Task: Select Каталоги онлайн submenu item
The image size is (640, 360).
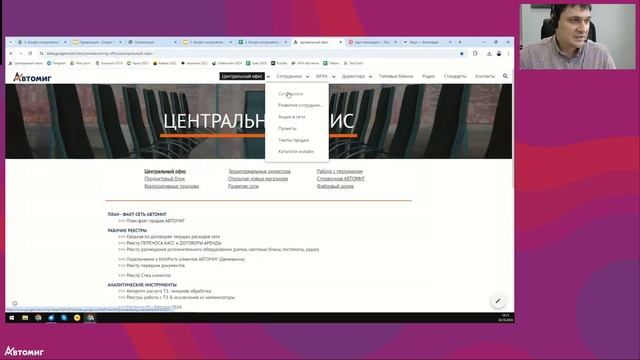Action: 296,151
